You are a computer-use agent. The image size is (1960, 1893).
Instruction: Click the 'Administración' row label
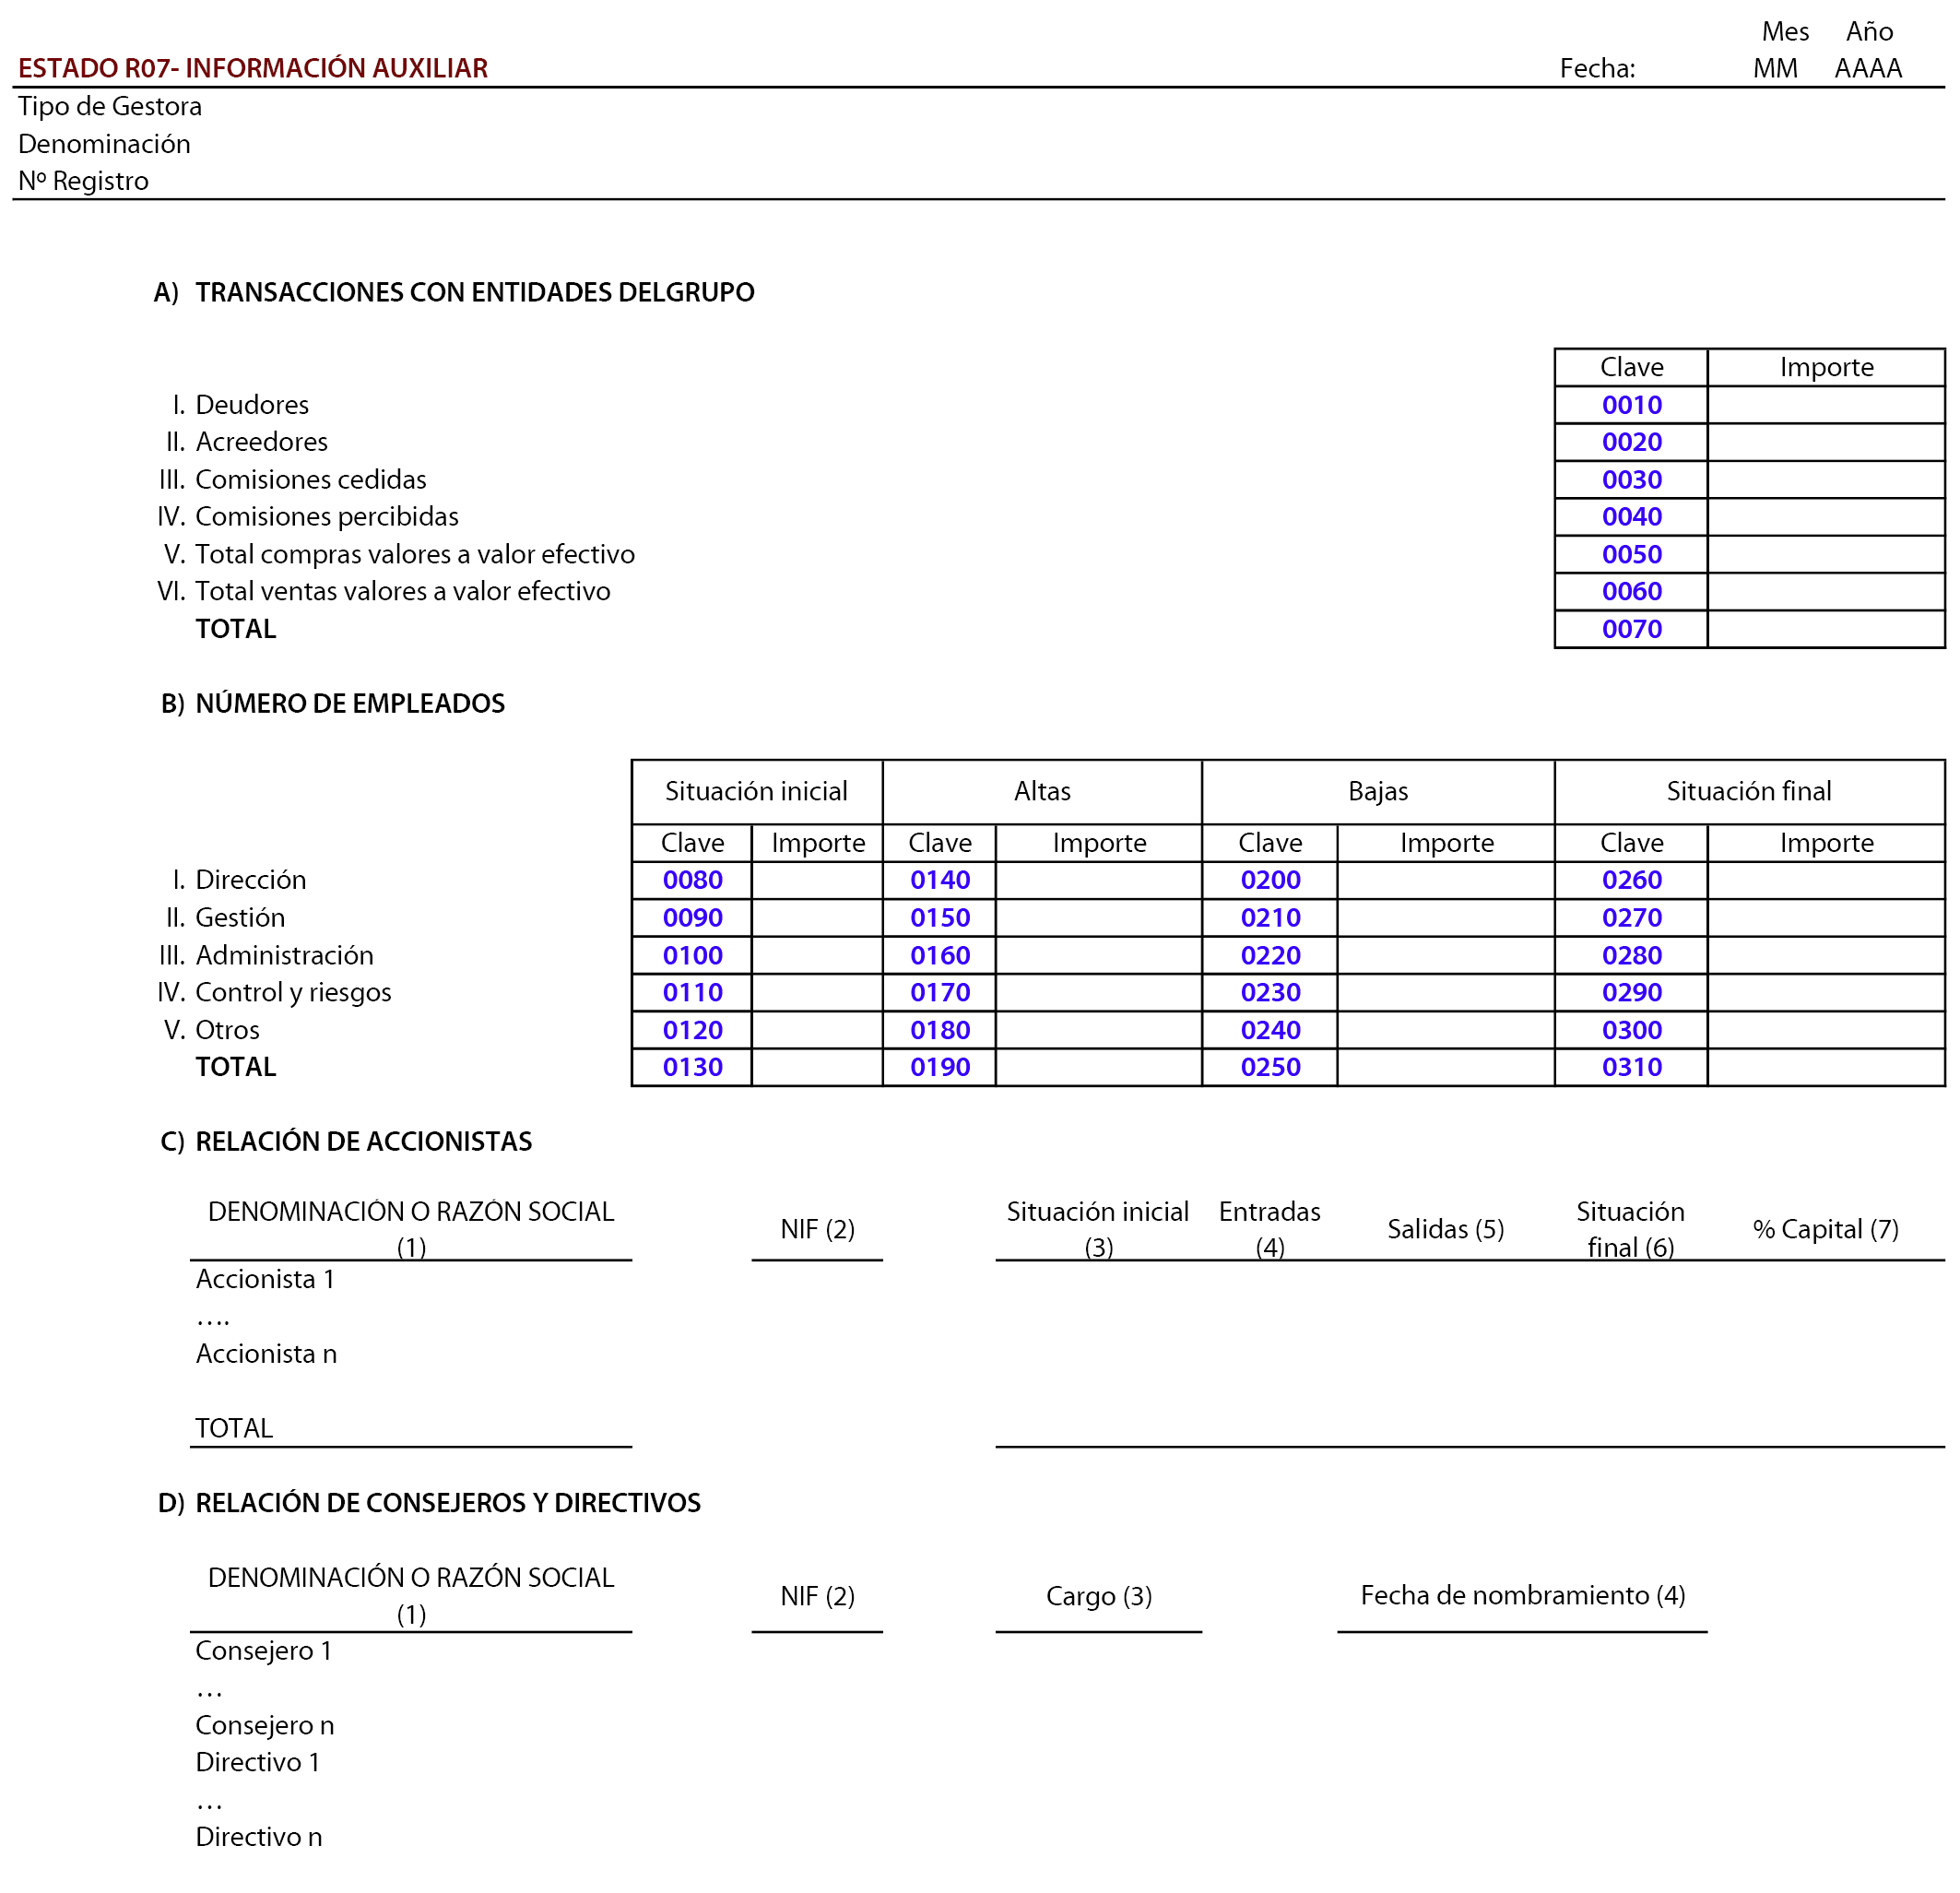(x=284, y=956)
